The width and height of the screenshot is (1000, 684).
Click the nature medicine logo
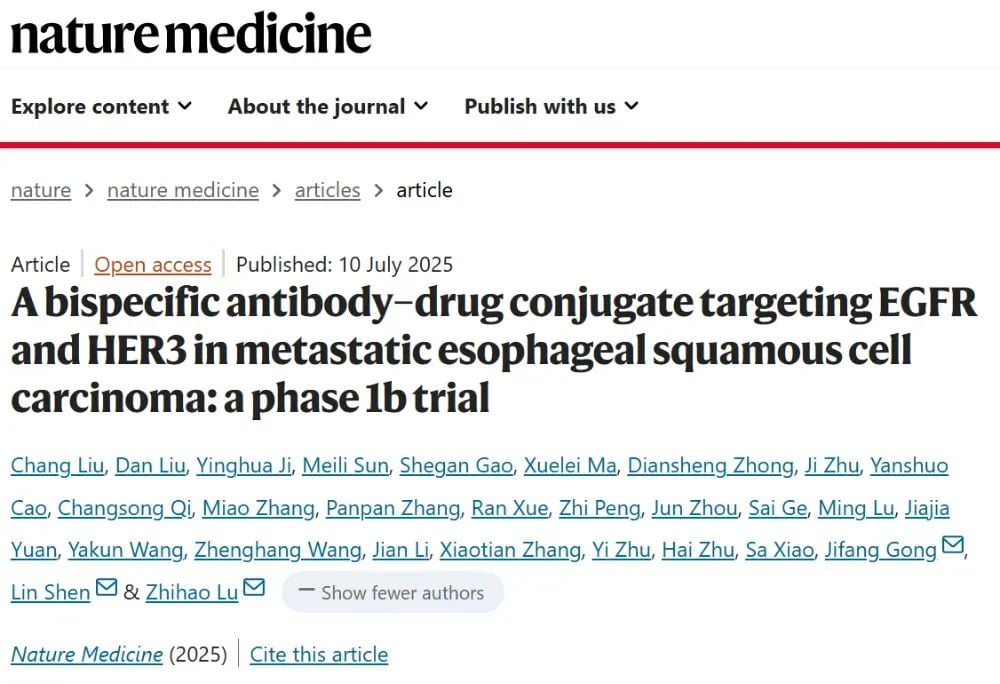(x=191, y=34)
